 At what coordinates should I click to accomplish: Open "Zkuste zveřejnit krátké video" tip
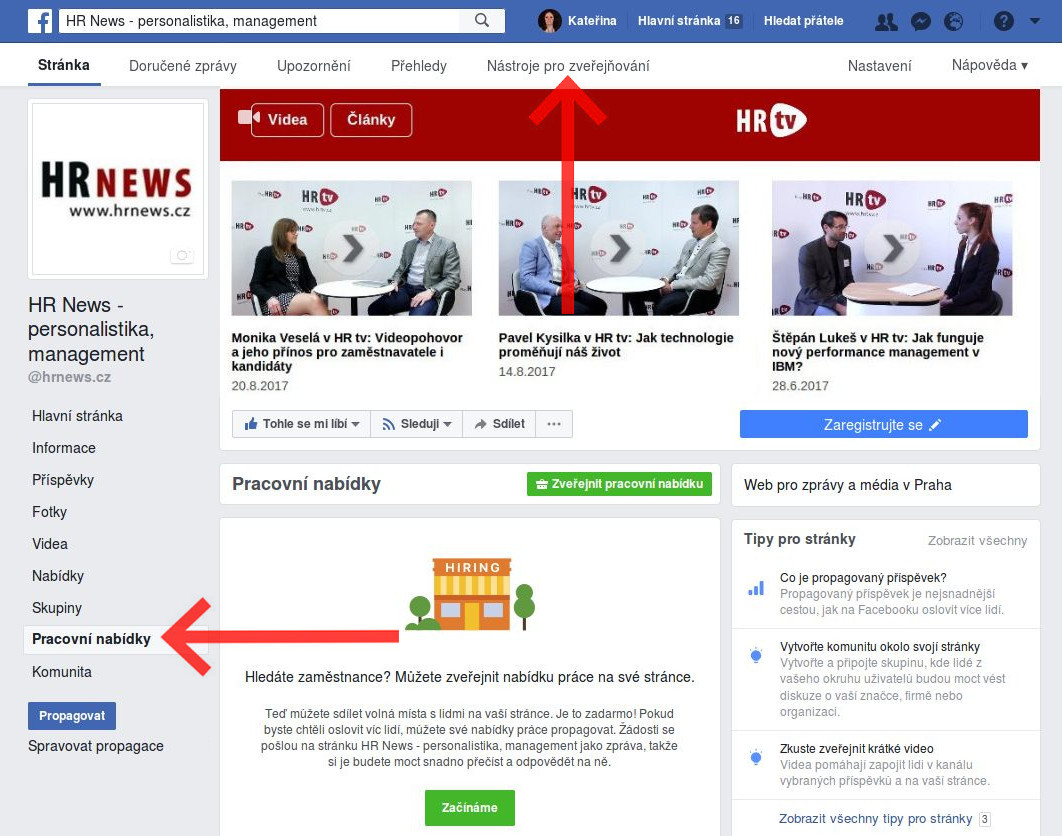pyautogui.click(x=856, y=749)
